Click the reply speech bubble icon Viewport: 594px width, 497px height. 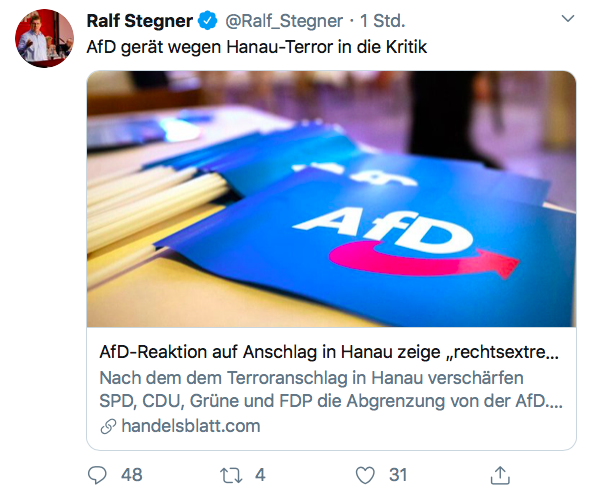97,475
